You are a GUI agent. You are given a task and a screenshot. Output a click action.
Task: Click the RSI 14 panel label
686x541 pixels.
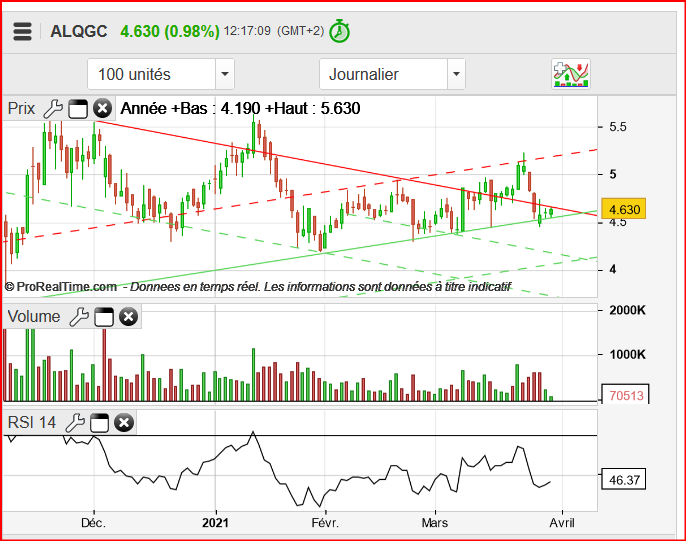click(x=32, y=423)
